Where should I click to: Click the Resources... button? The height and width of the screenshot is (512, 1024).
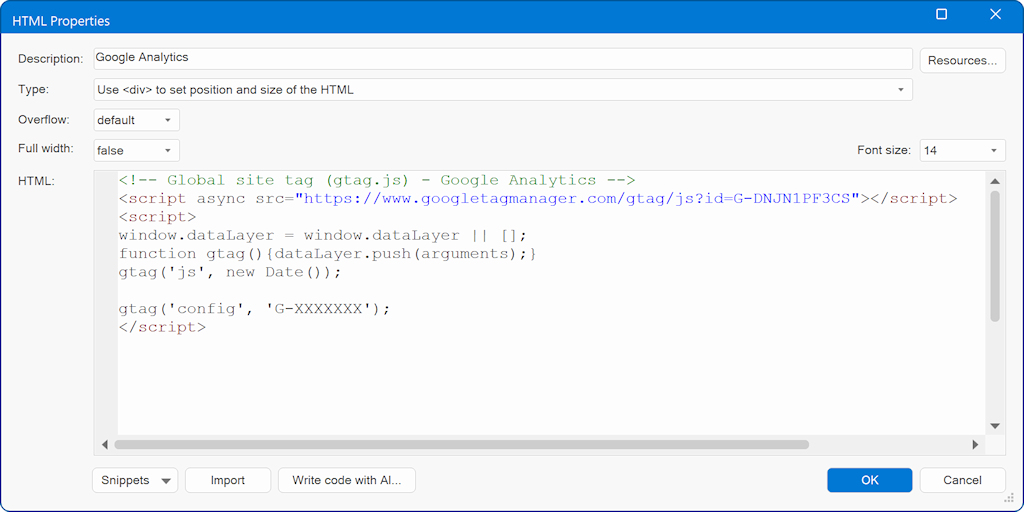point(963,60)
